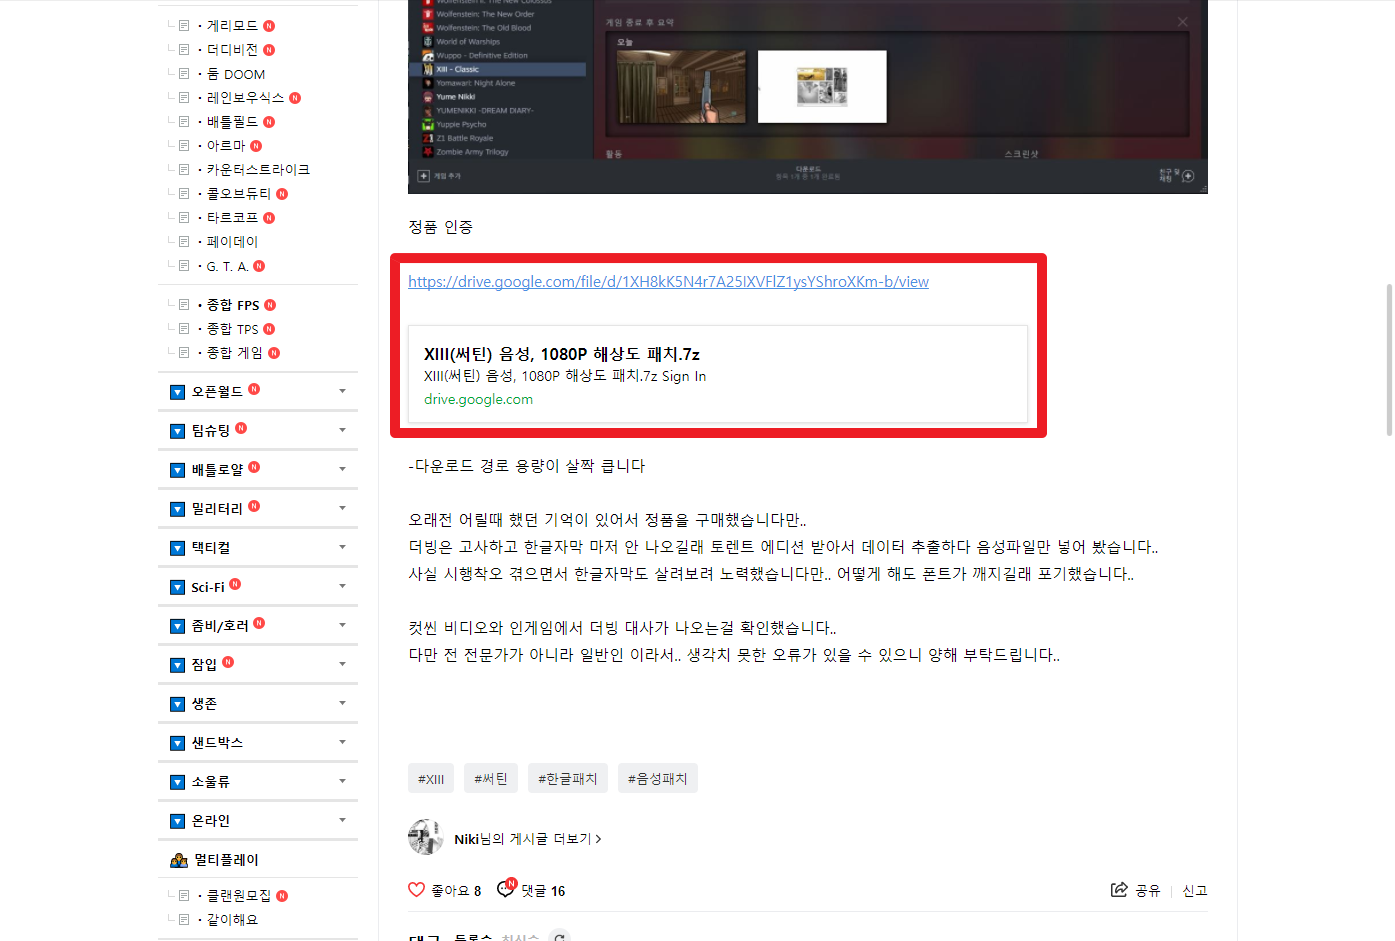
Task: Open Niki님의 게시글 더보기 link
Action: (528, 839)
